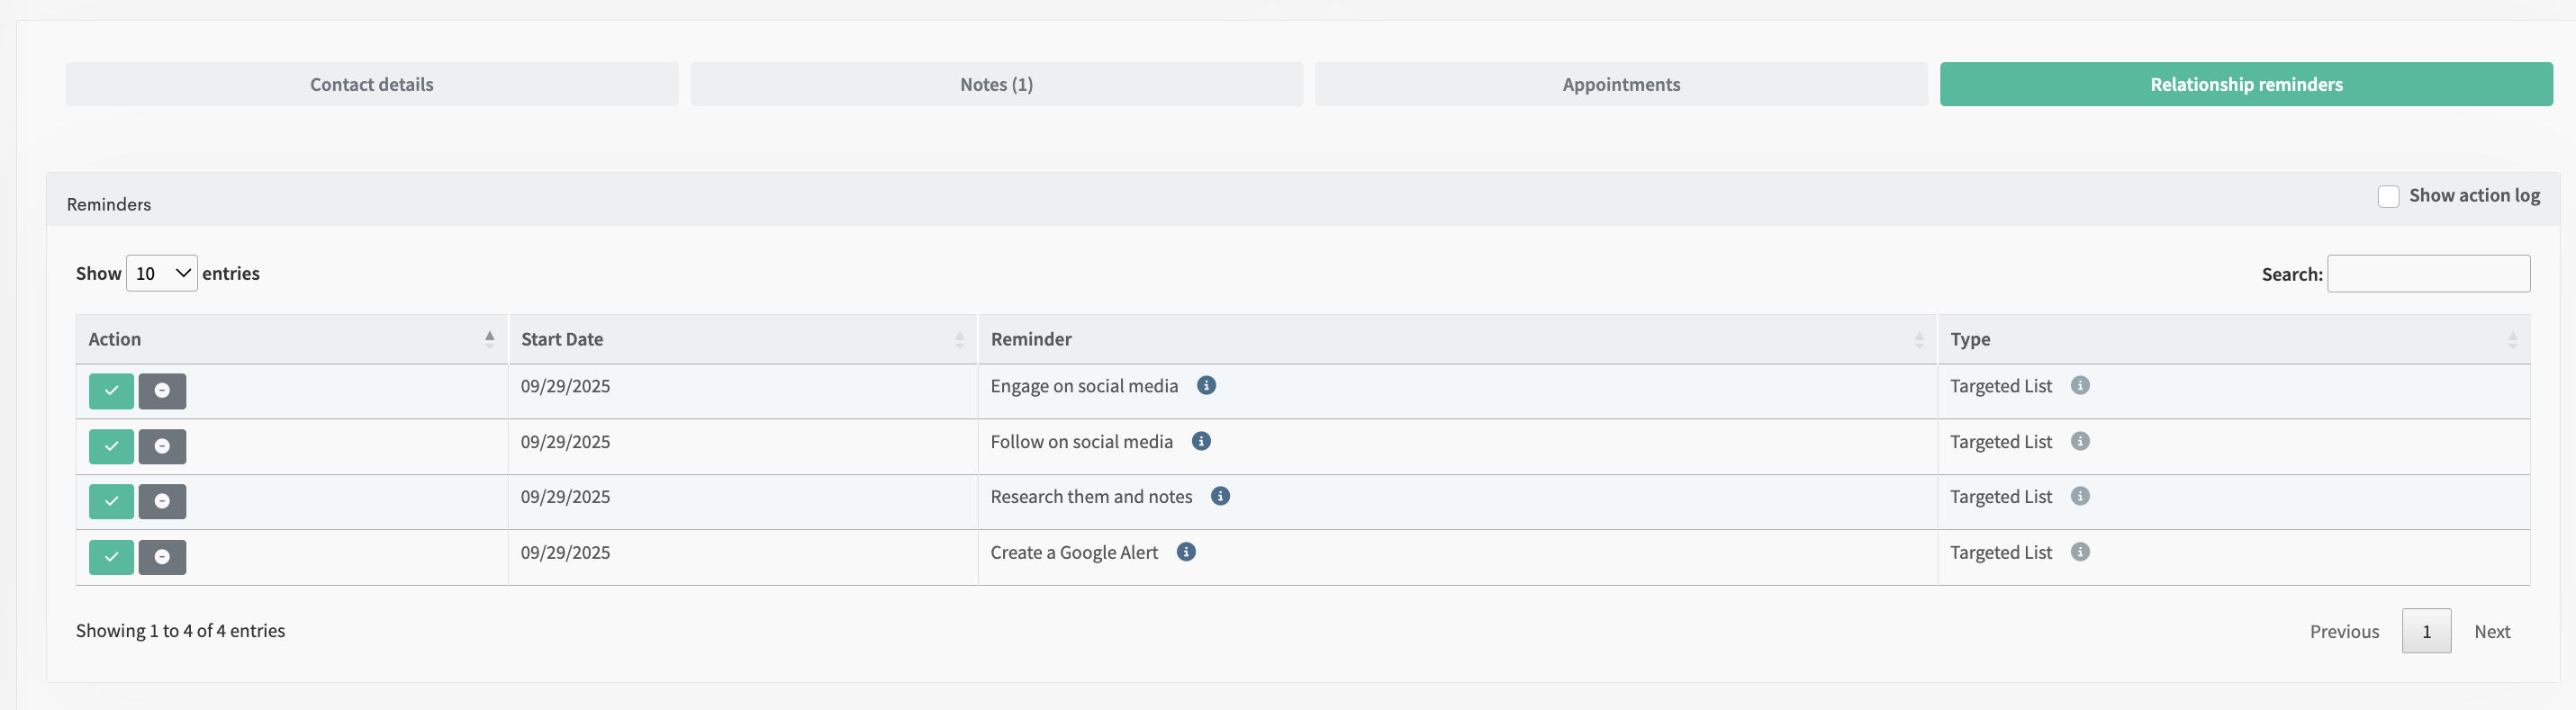Enable the Show action log checkbox
Screen dimensions: 2576x710
[2388, 196]
